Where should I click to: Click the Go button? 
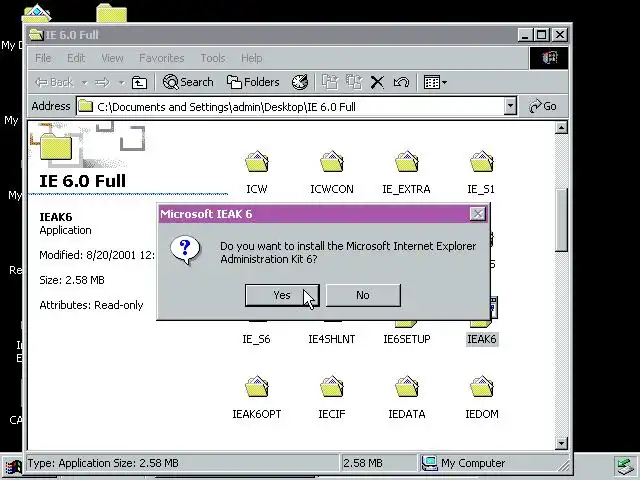pyautogui.click(x=542, y=106)
